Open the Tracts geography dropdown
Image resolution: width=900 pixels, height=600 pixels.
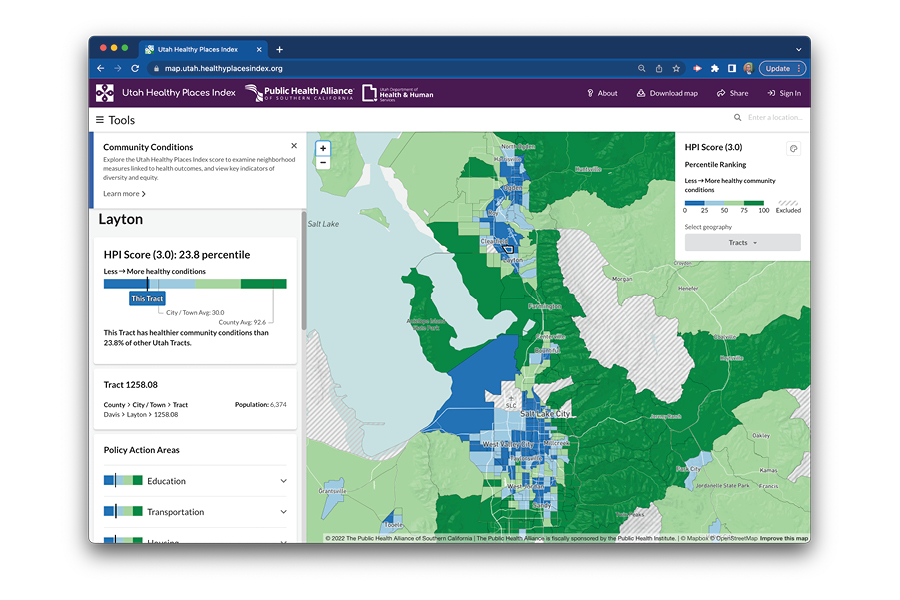coord(742,241)
